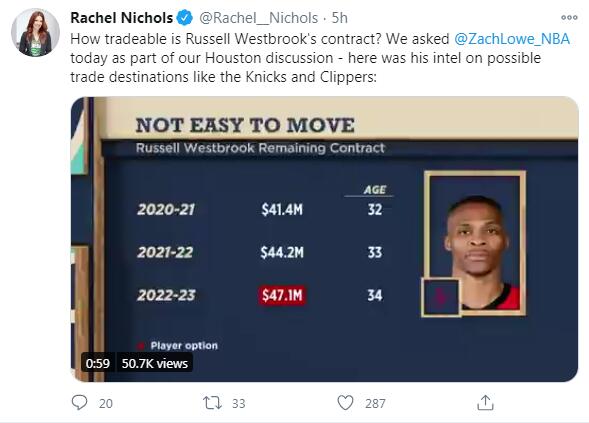Click the retweet count 33
The width and height of the screenshot is (589, 423).
point(239,403)
